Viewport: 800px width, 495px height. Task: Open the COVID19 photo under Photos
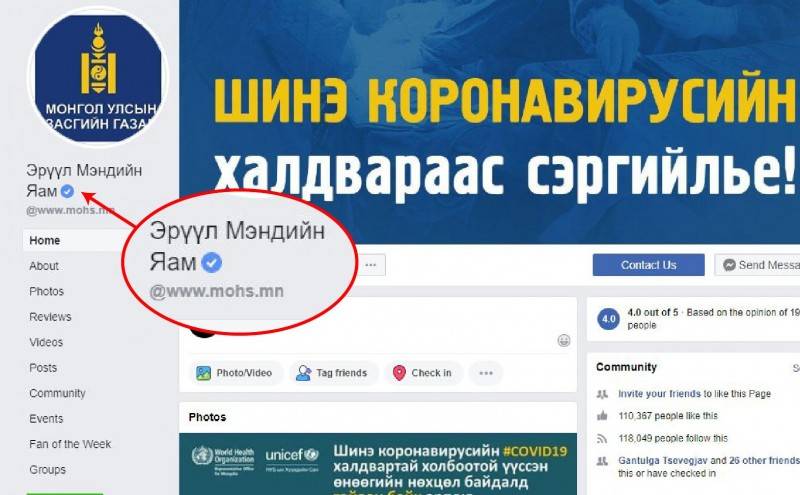pos(378,464)
